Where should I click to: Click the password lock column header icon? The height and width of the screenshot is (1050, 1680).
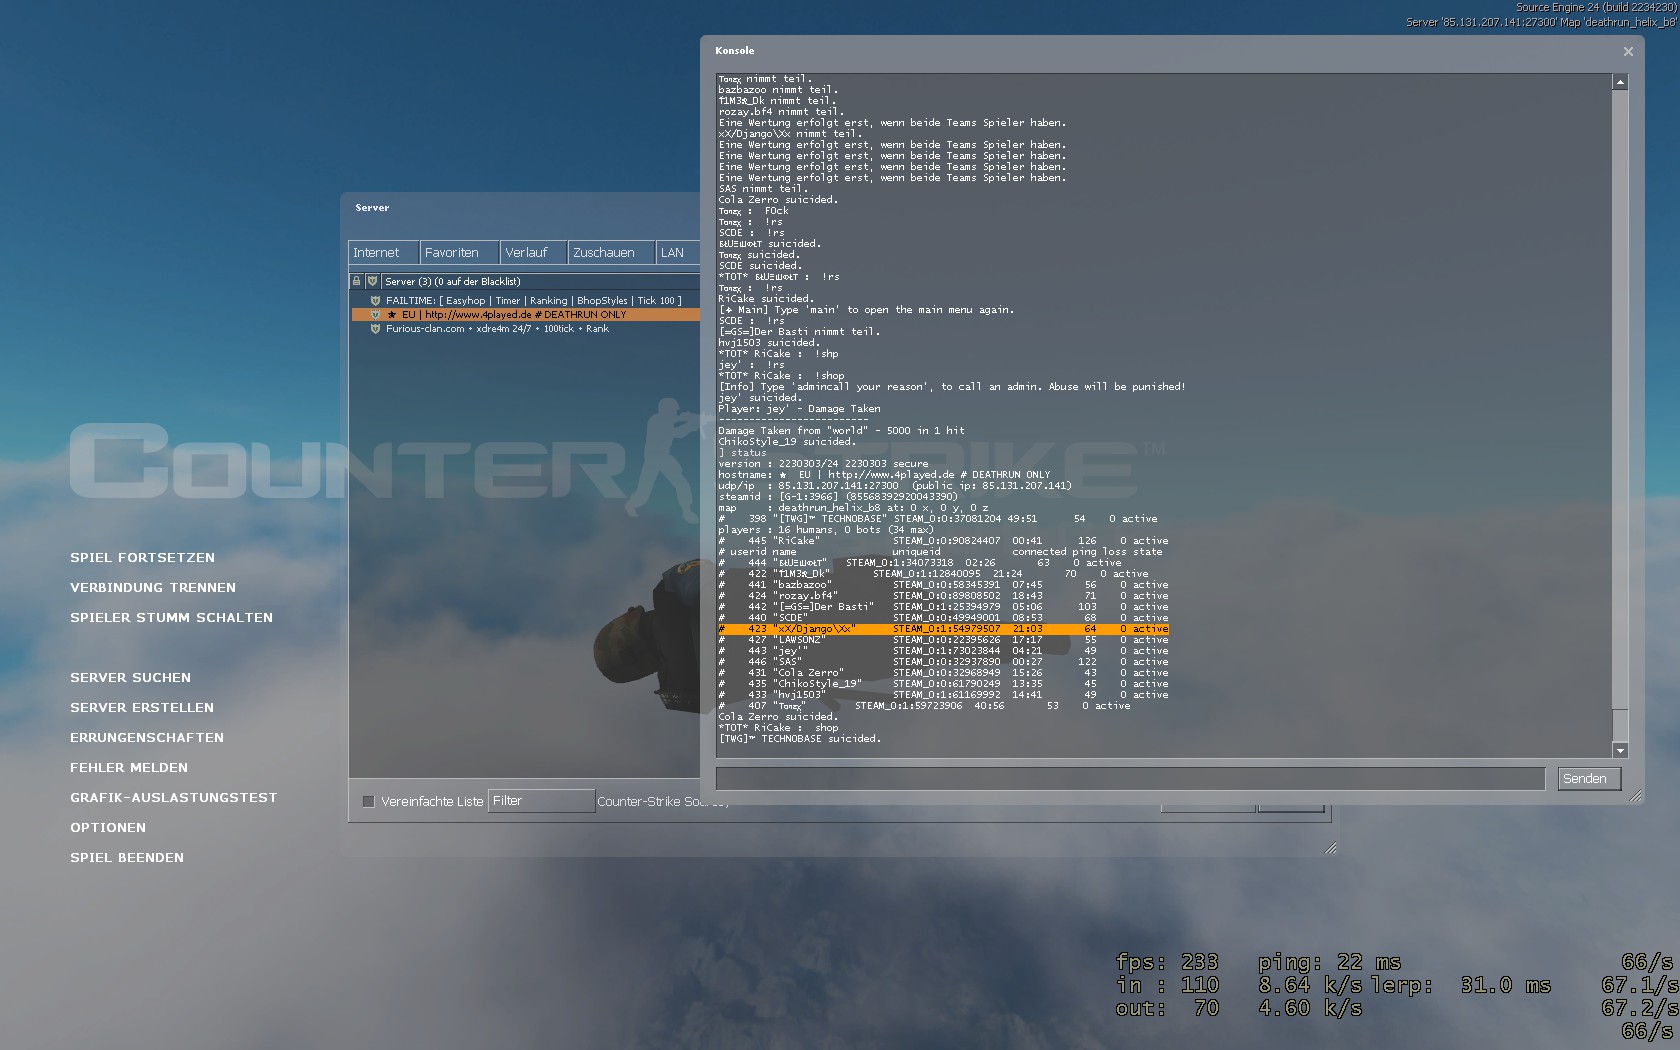(356, 281)
